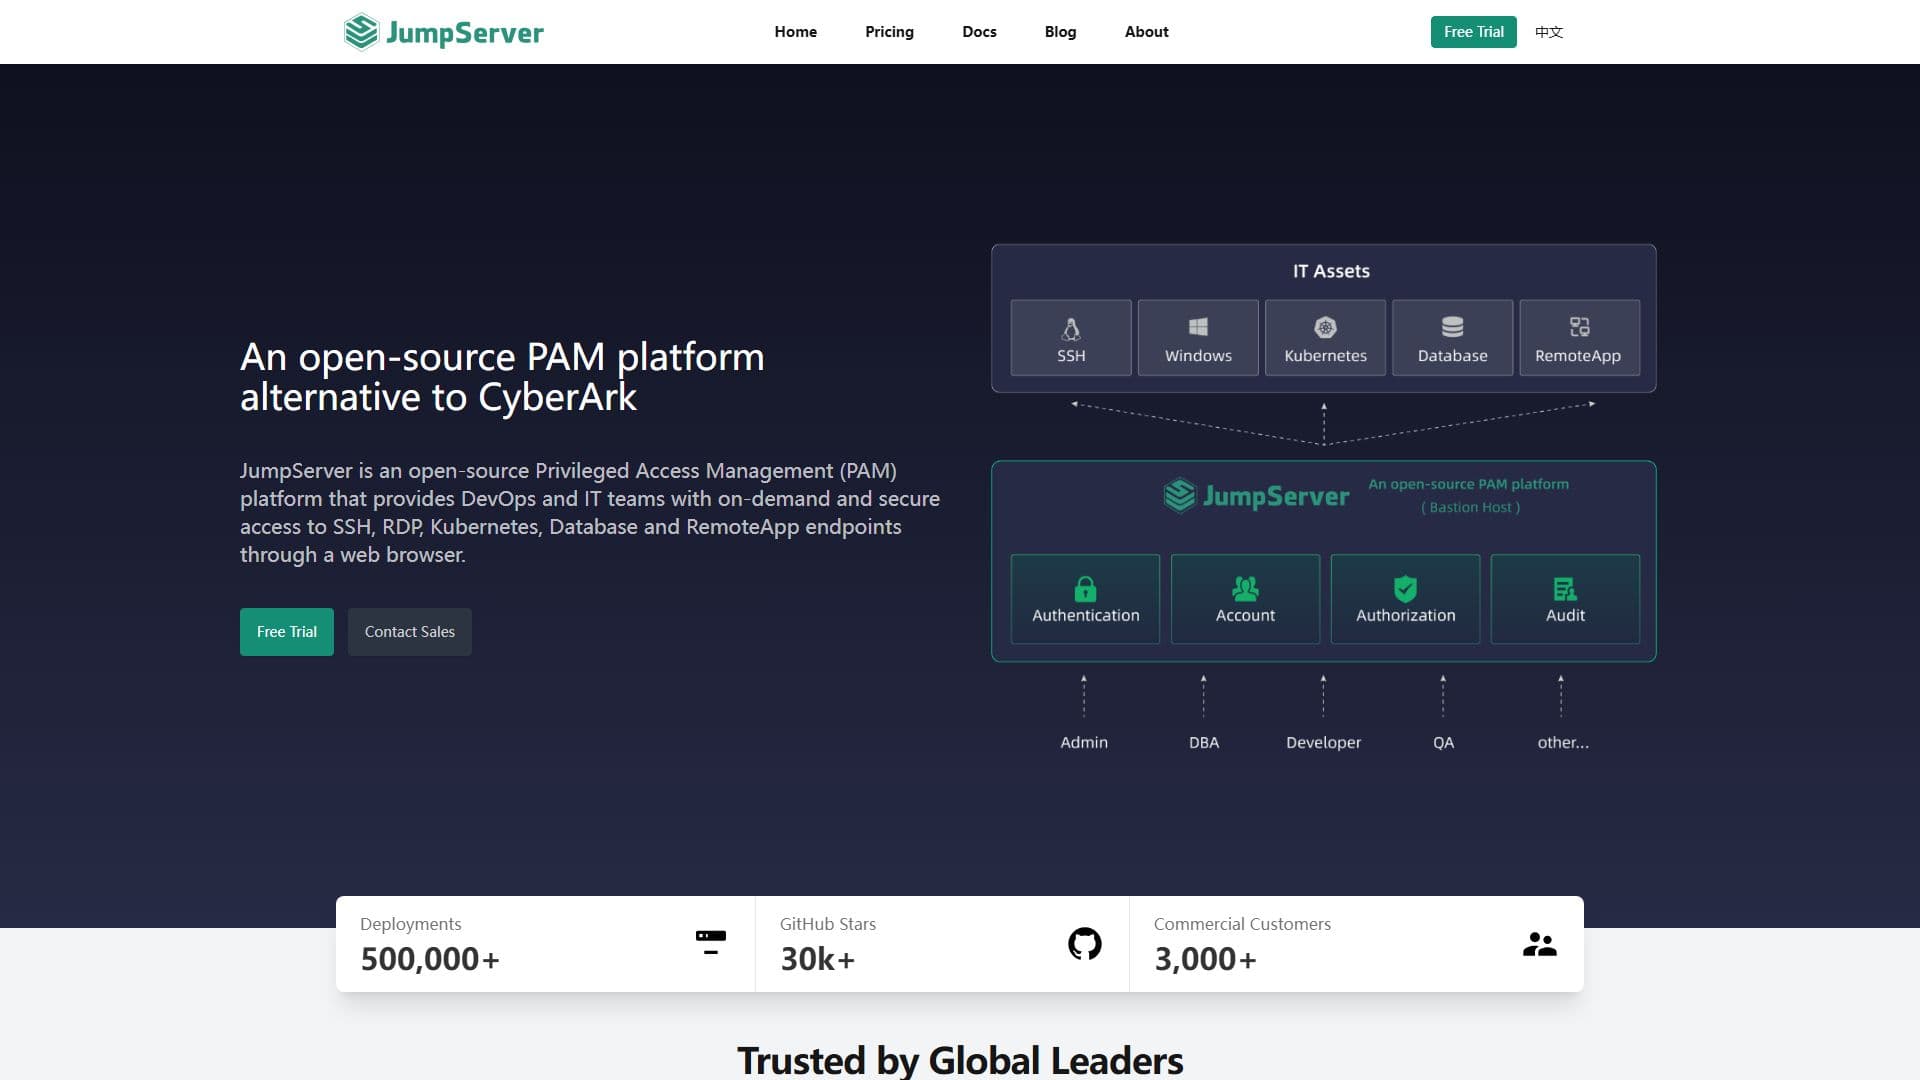Click the DBA role label
1920x1080 pixels.
(x=1204, y=742)
